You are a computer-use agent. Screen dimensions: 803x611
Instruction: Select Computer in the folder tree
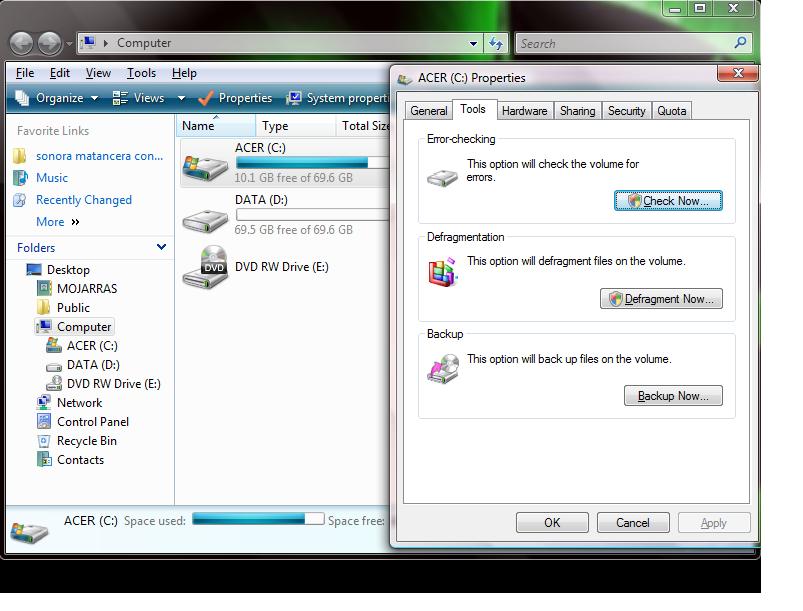[75, 327]
